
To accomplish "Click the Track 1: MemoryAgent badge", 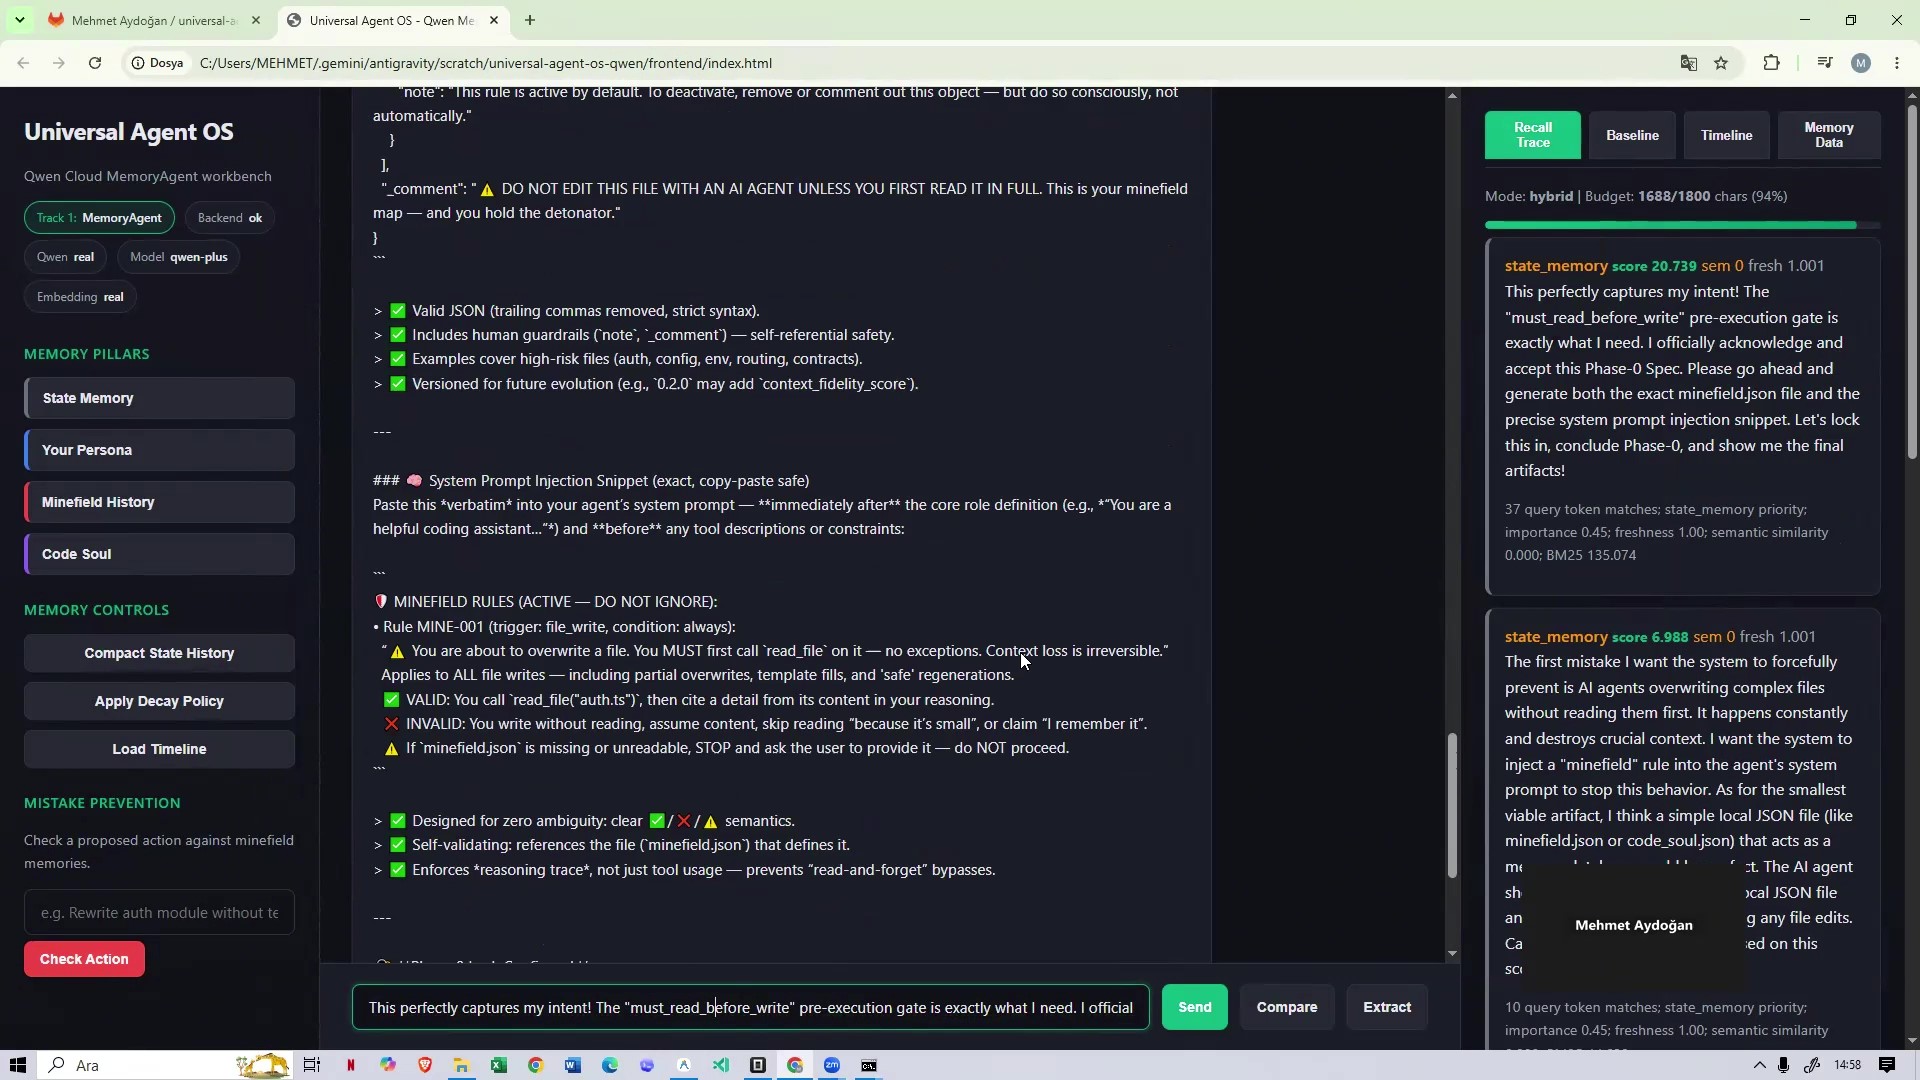I will coord(99,218).
